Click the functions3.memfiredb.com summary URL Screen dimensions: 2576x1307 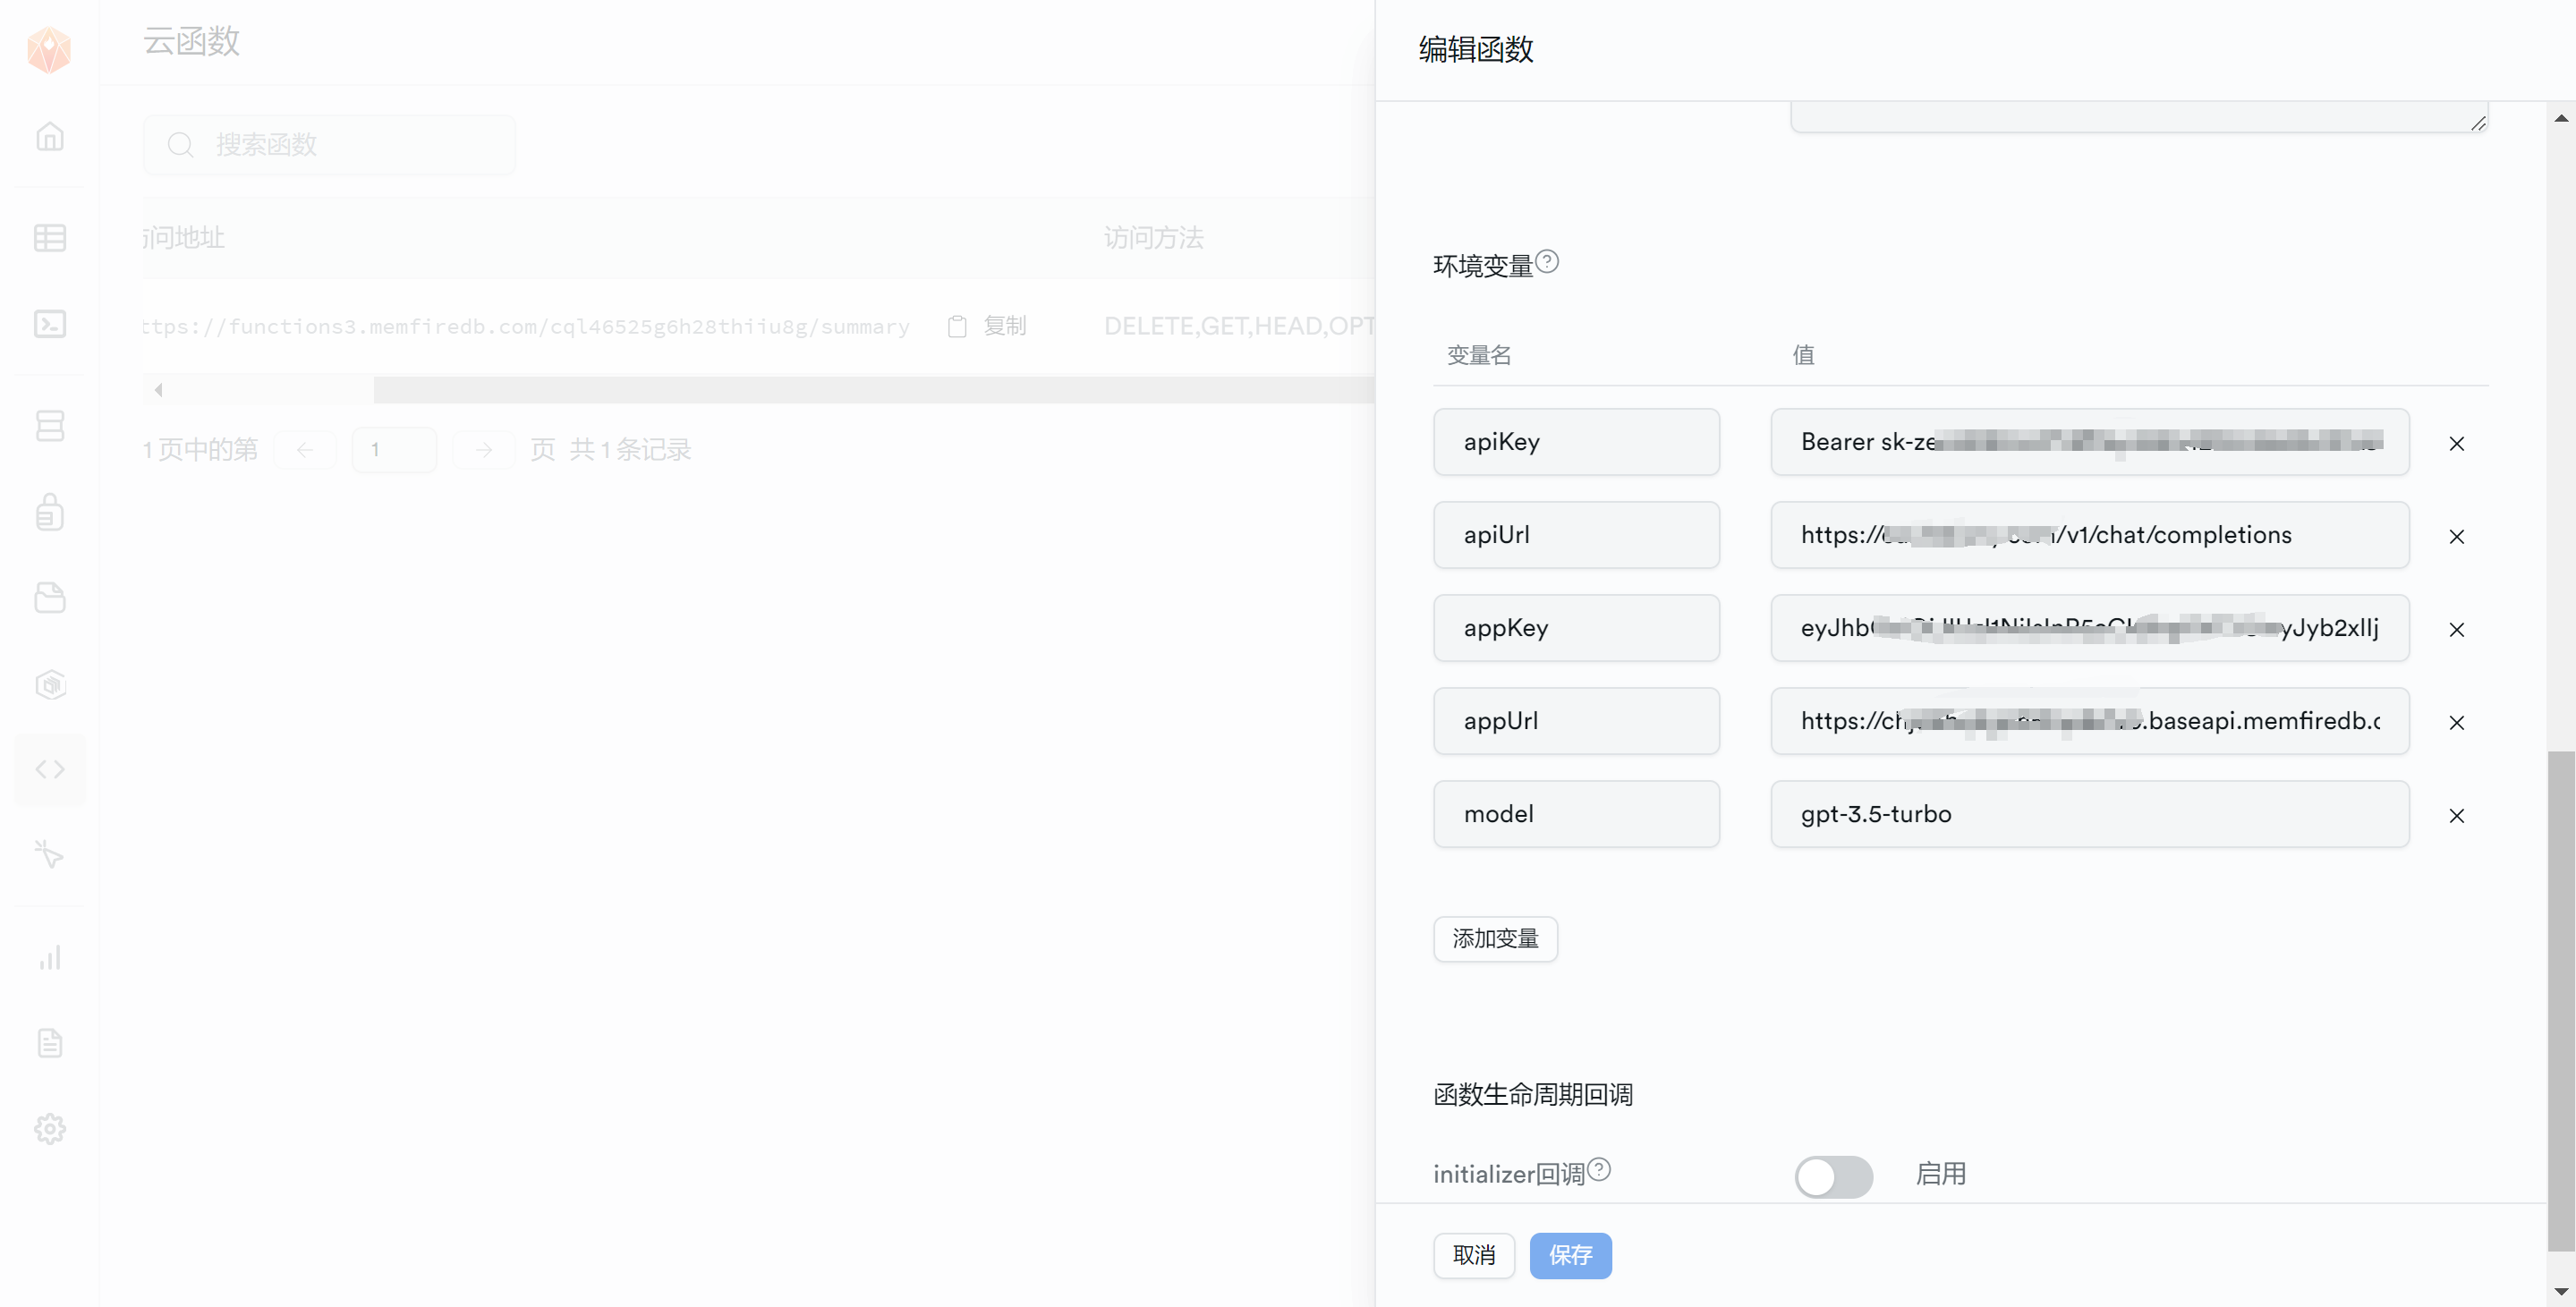[x=526, y=327]
